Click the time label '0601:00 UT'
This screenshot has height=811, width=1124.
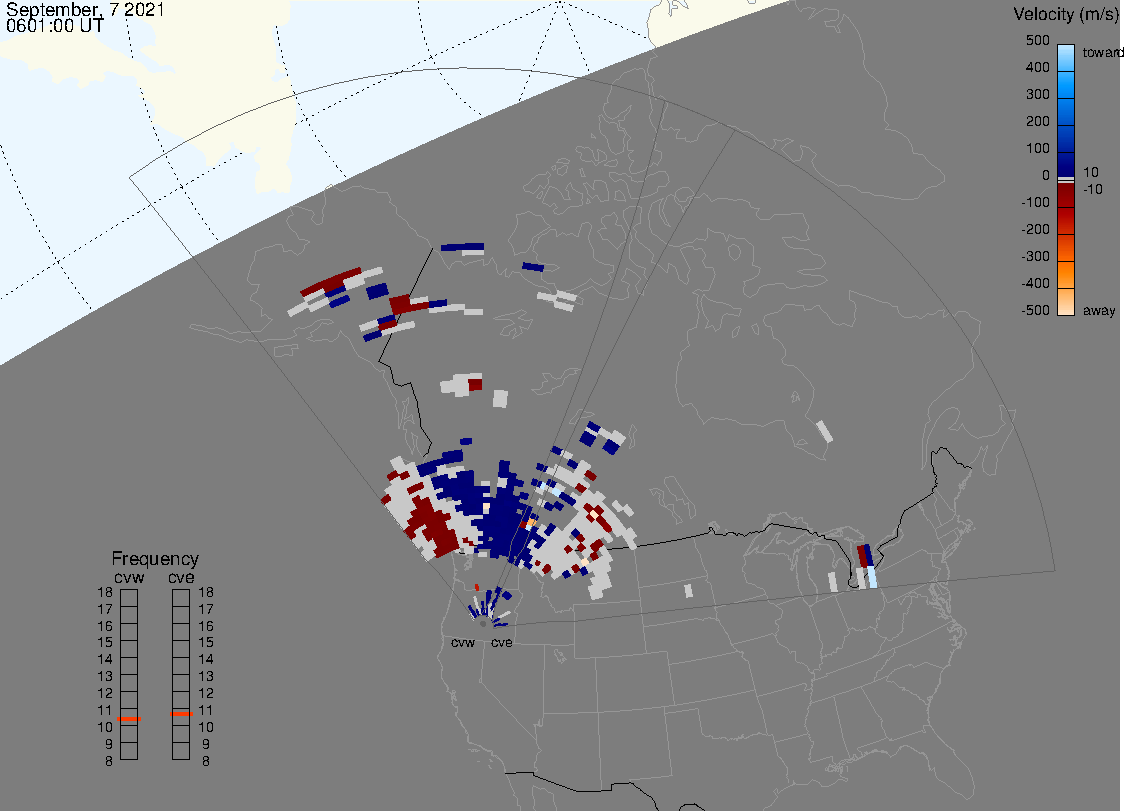point(54,25)
